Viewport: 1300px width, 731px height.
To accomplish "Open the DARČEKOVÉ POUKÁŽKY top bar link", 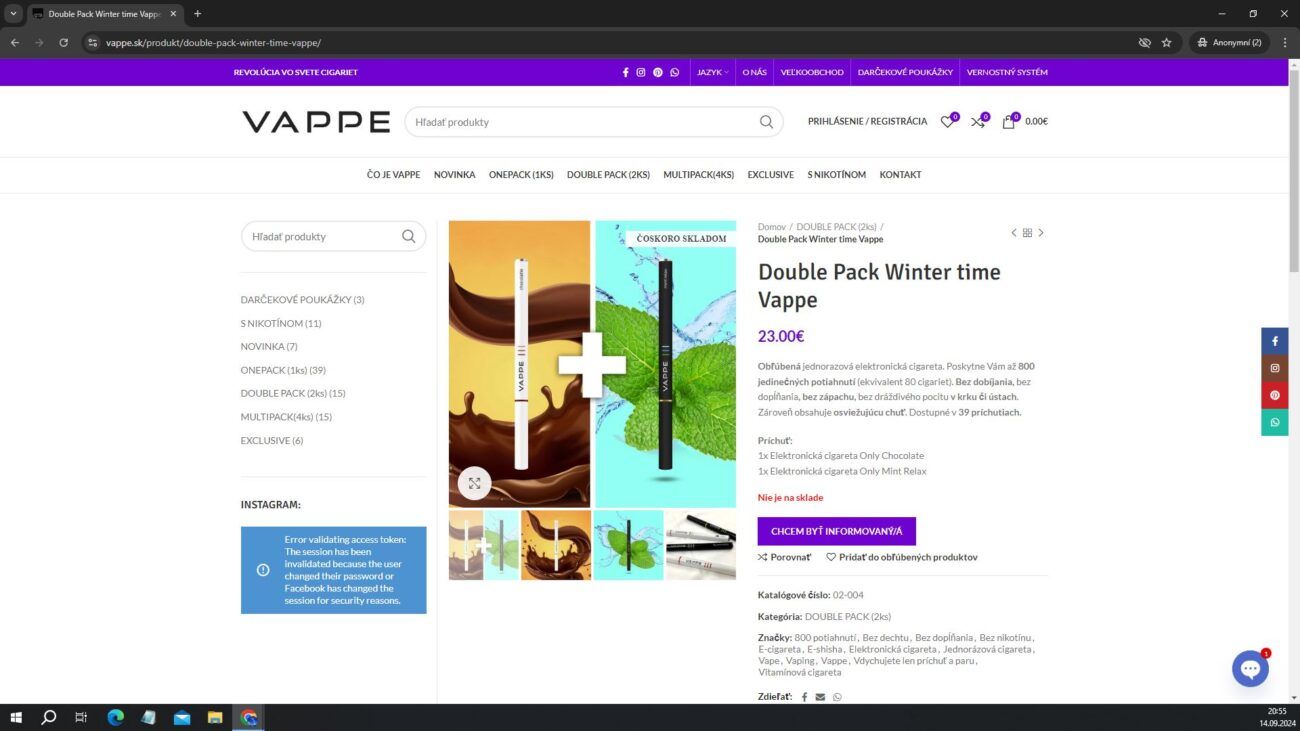I will click(905, 72).
